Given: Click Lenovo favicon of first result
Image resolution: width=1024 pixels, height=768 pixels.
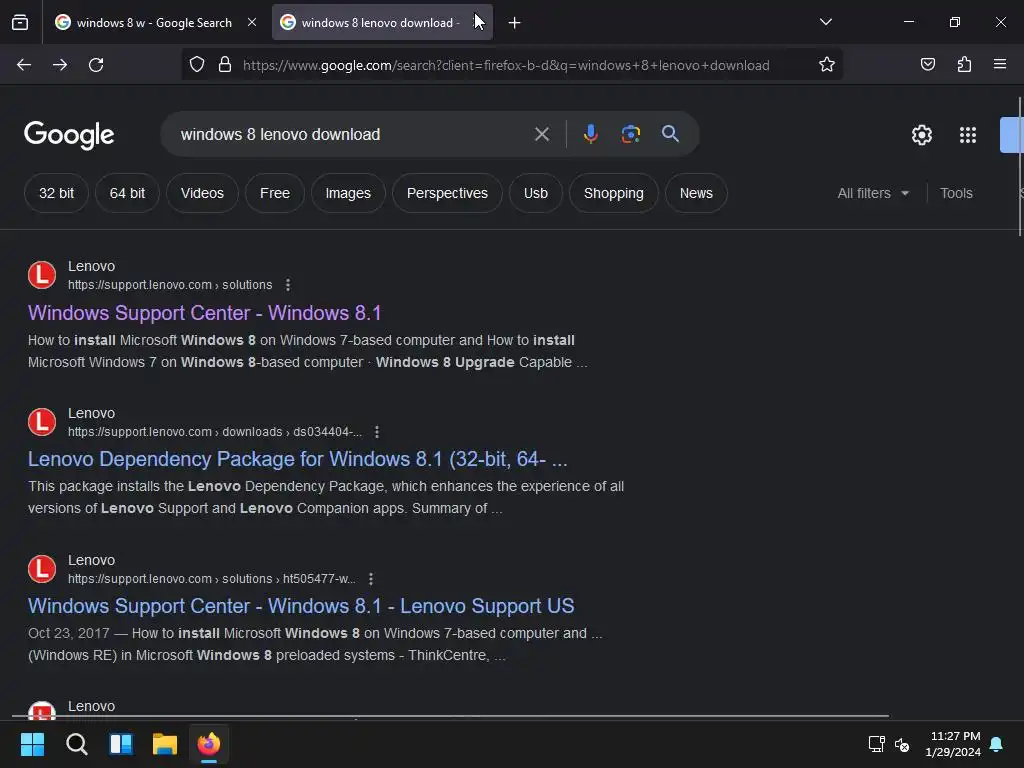Looking at the screenshot, I should click(x=42, y=275).
